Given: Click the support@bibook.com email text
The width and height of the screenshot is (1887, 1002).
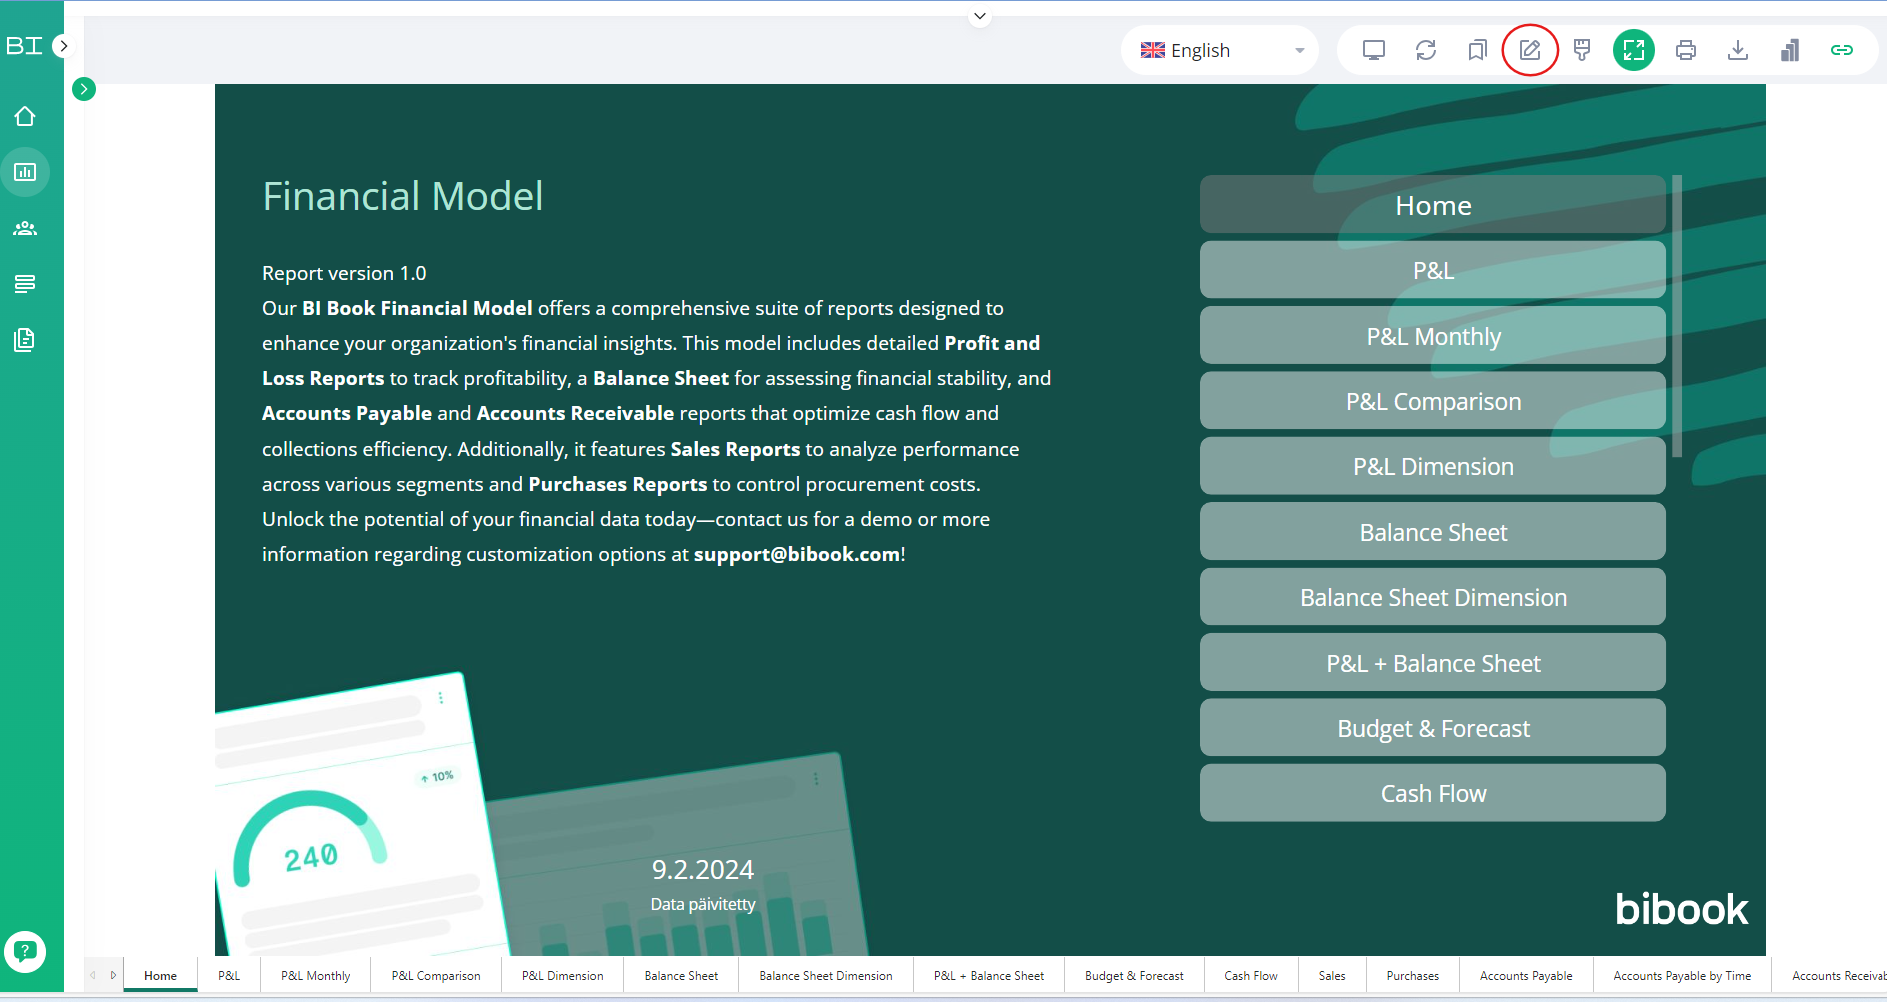Looking at the screenshot, I should (x=797, y=554).
